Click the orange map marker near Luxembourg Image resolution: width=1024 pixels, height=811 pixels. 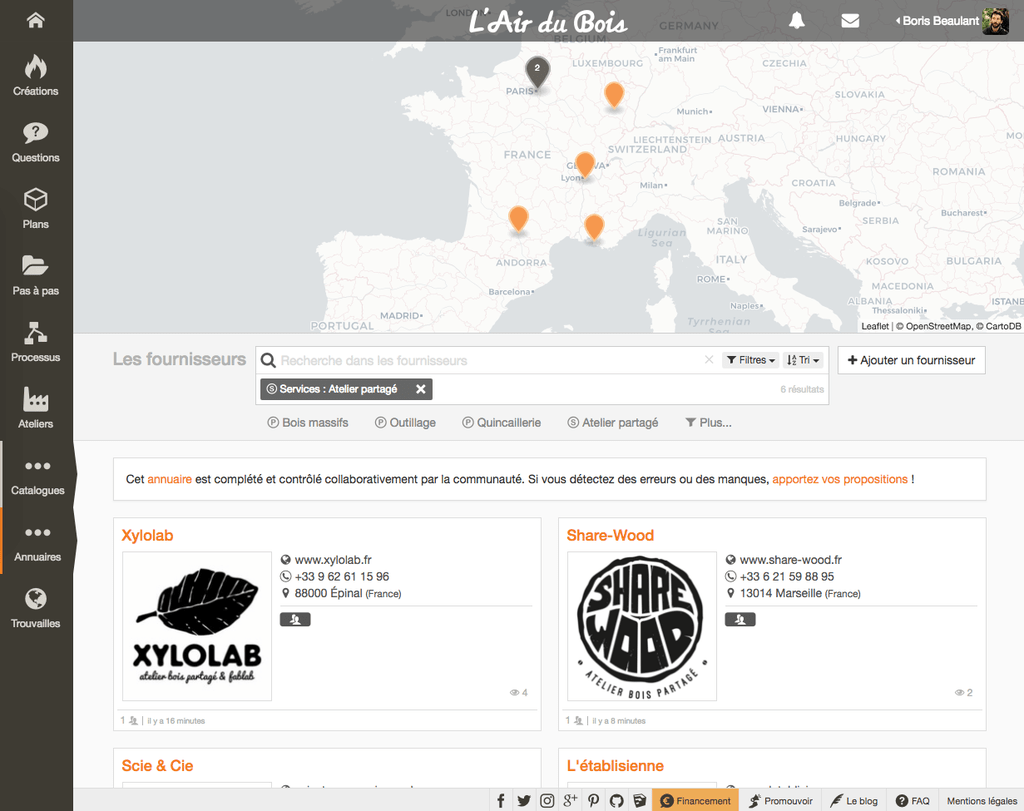pyautogui.click(x=614, y=95)
